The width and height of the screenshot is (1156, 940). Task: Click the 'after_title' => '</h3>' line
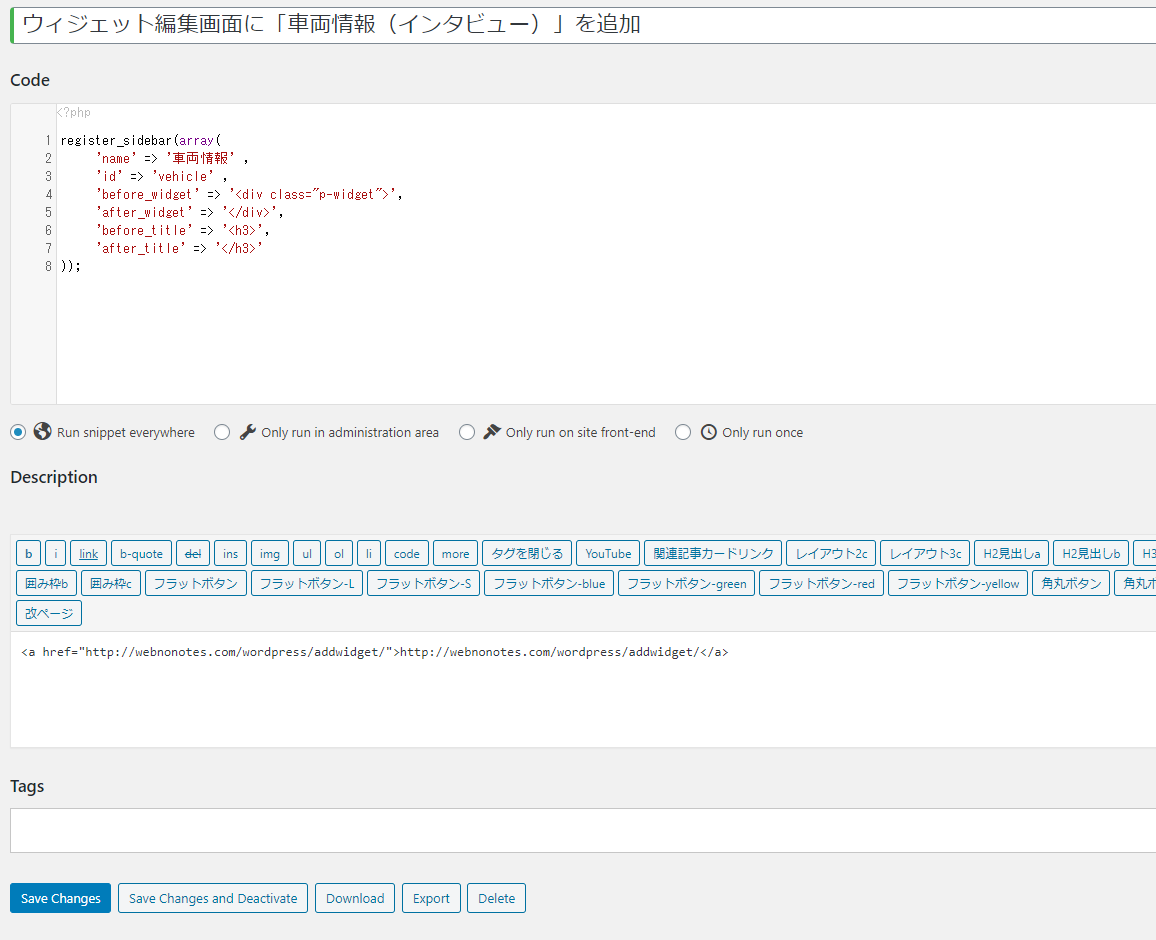[179, 248]
